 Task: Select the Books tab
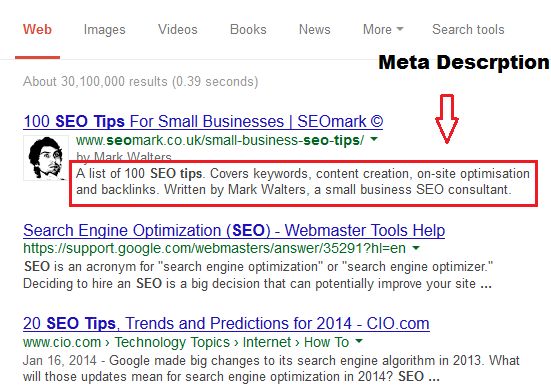pos(248,30)
